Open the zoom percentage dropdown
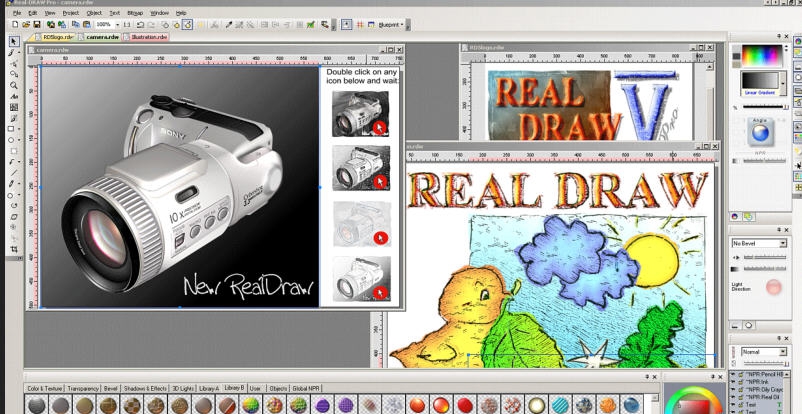This screenshot has width=802, height=414. 117,25
